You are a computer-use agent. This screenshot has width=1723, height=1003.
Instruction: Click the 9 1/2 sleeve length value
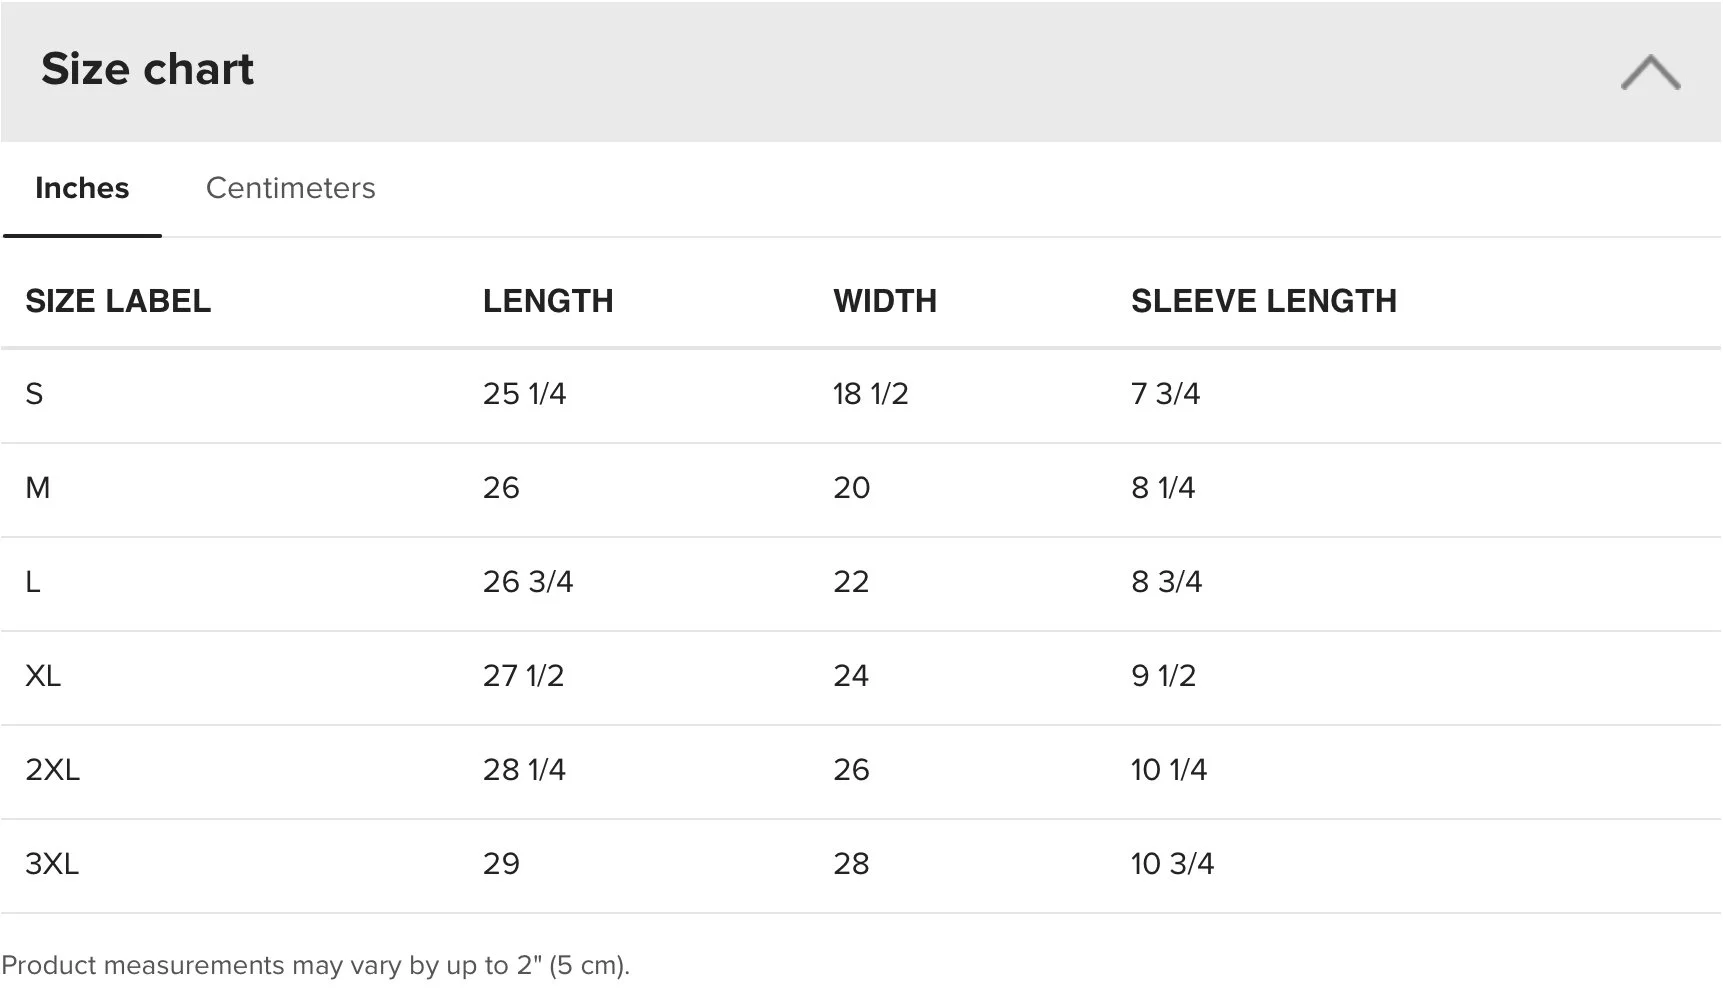[1163, 676]
